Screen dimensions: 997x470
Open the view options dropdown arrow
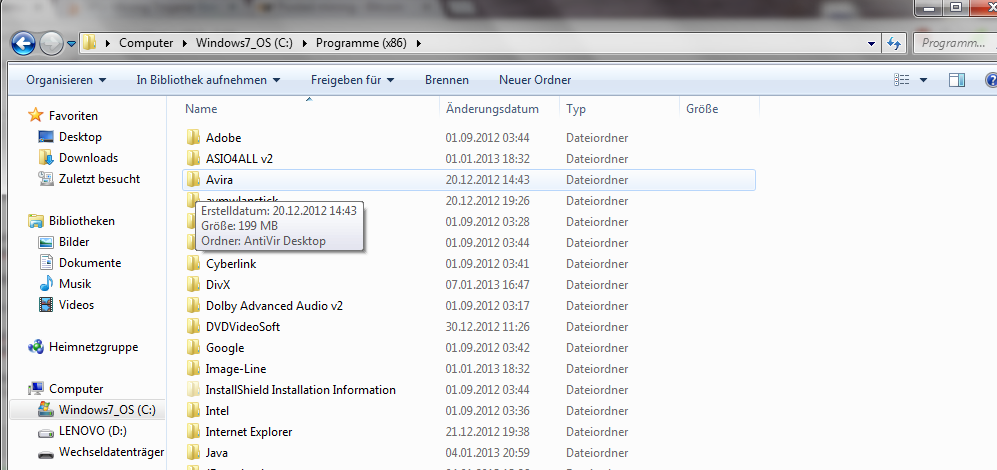tap(923, 80)
